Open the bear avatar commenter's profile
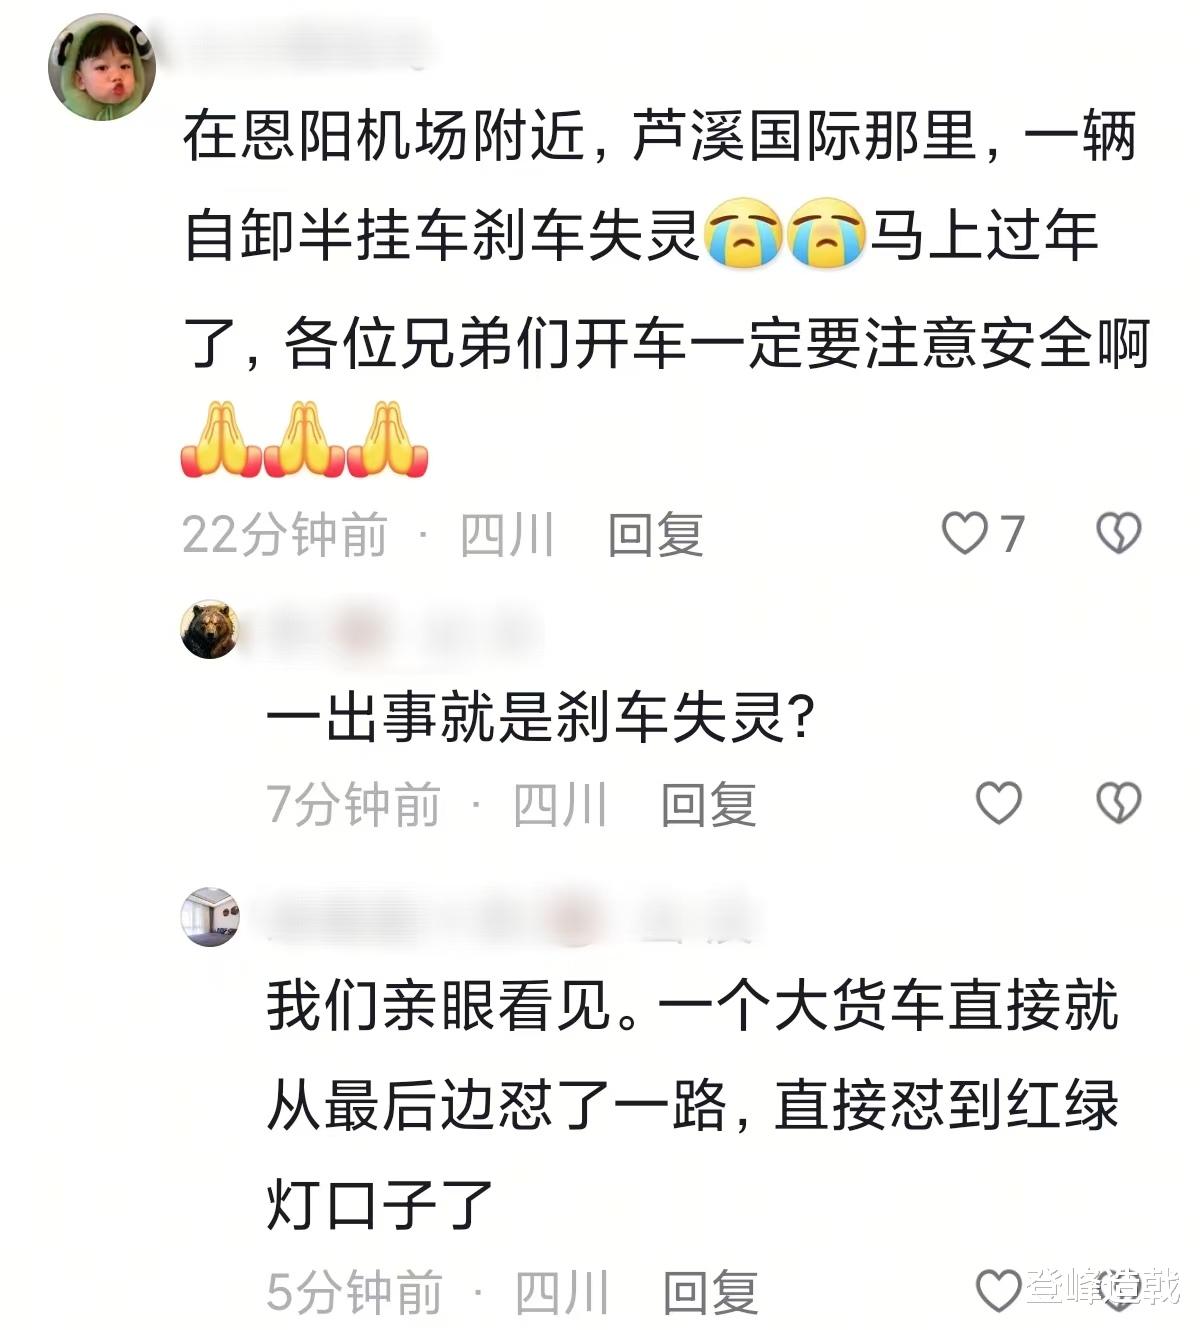Viewport: 1200px width, 1330px height. point(210,630)
